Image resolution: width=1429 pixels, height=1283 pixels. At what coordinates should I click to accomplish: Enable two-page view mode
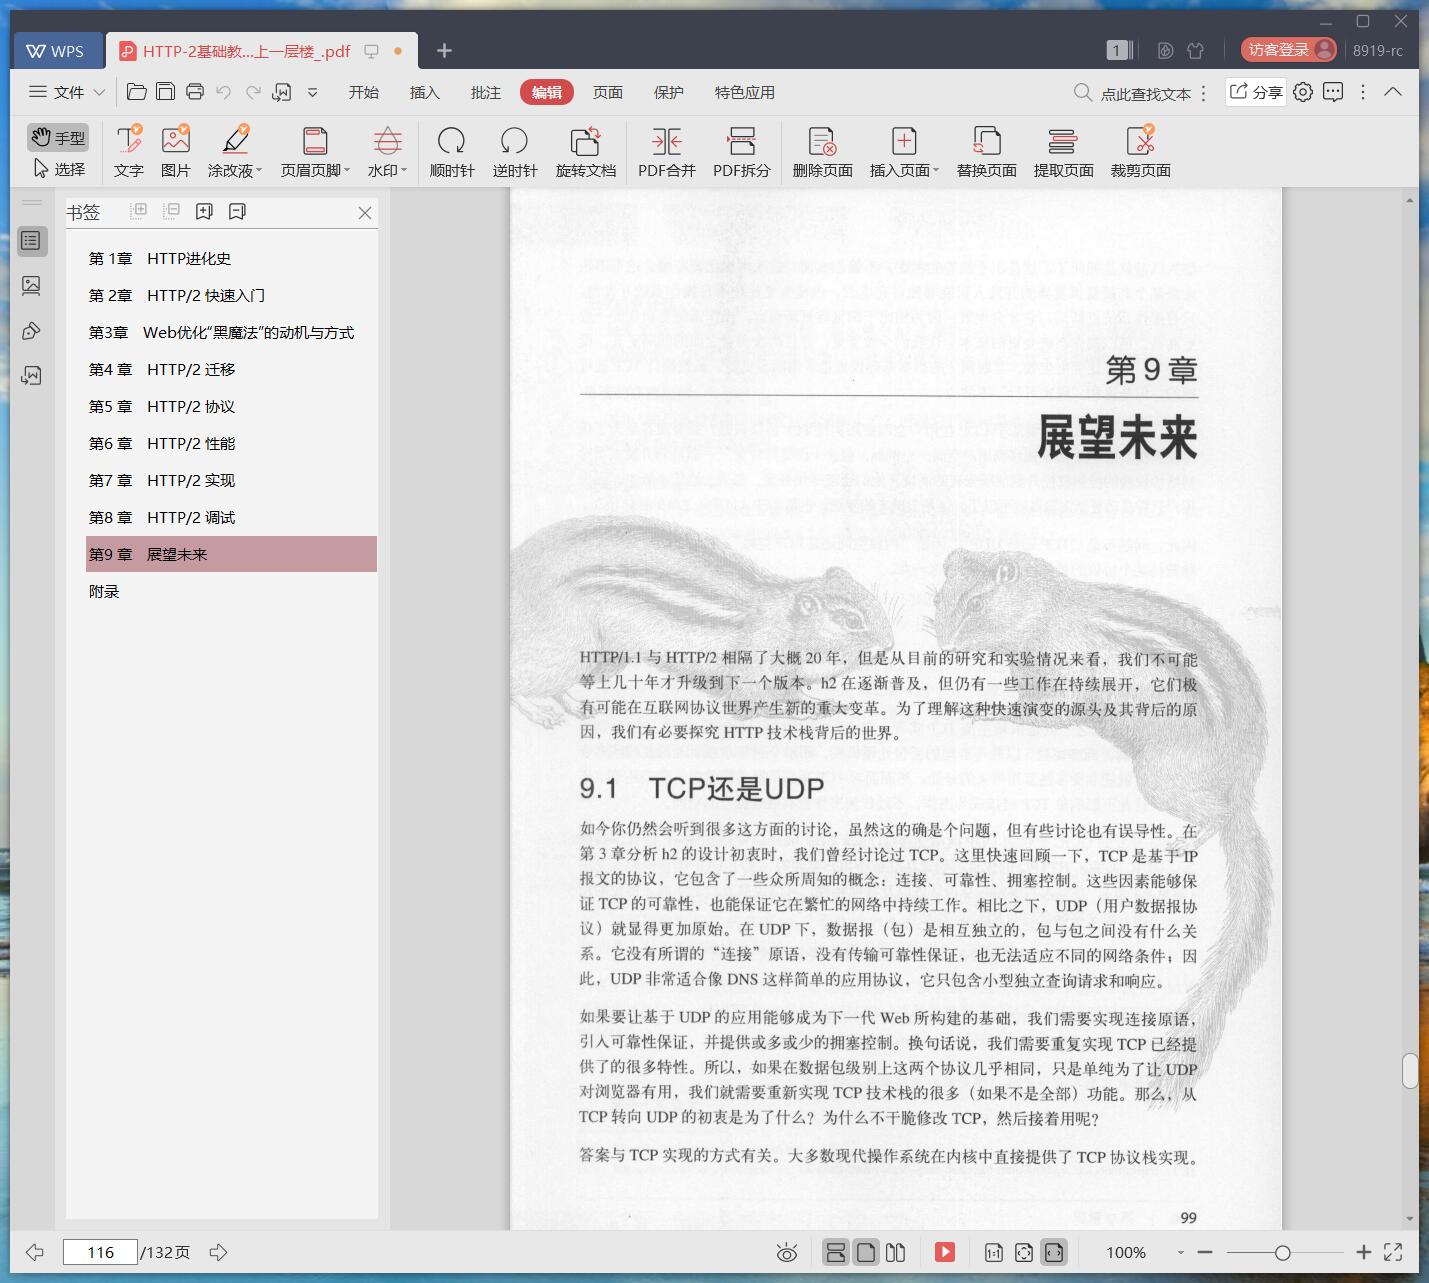(x=896, y=1252)
